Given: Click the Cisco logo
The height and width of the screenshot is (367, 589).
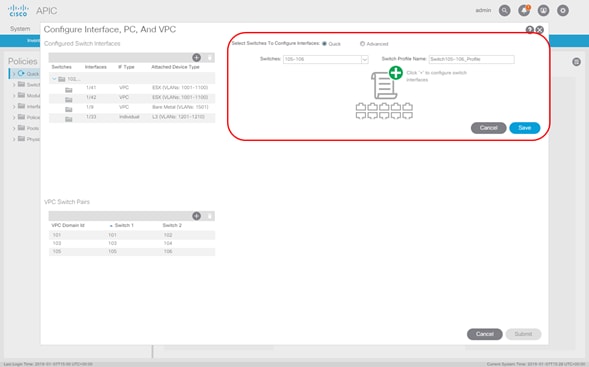Looking at the screenshot, I should (18, 11).
